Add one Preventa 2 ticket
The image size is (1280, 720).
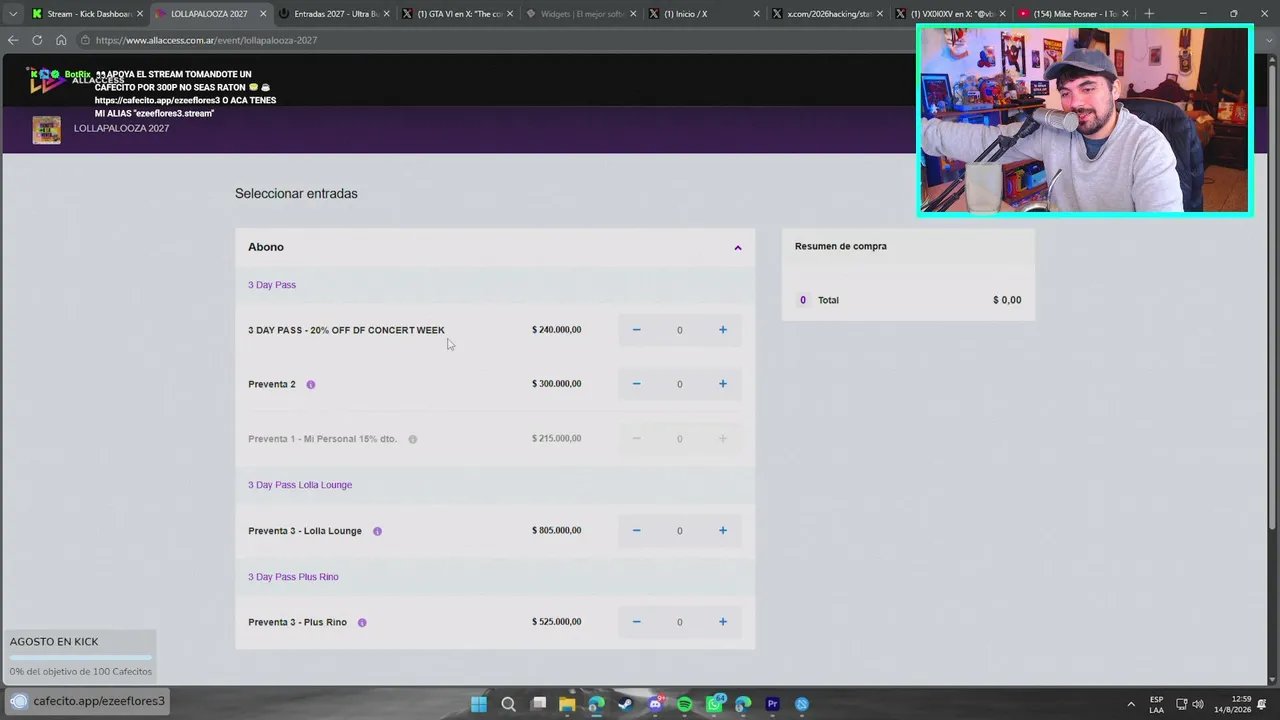(x=723, y=384)
